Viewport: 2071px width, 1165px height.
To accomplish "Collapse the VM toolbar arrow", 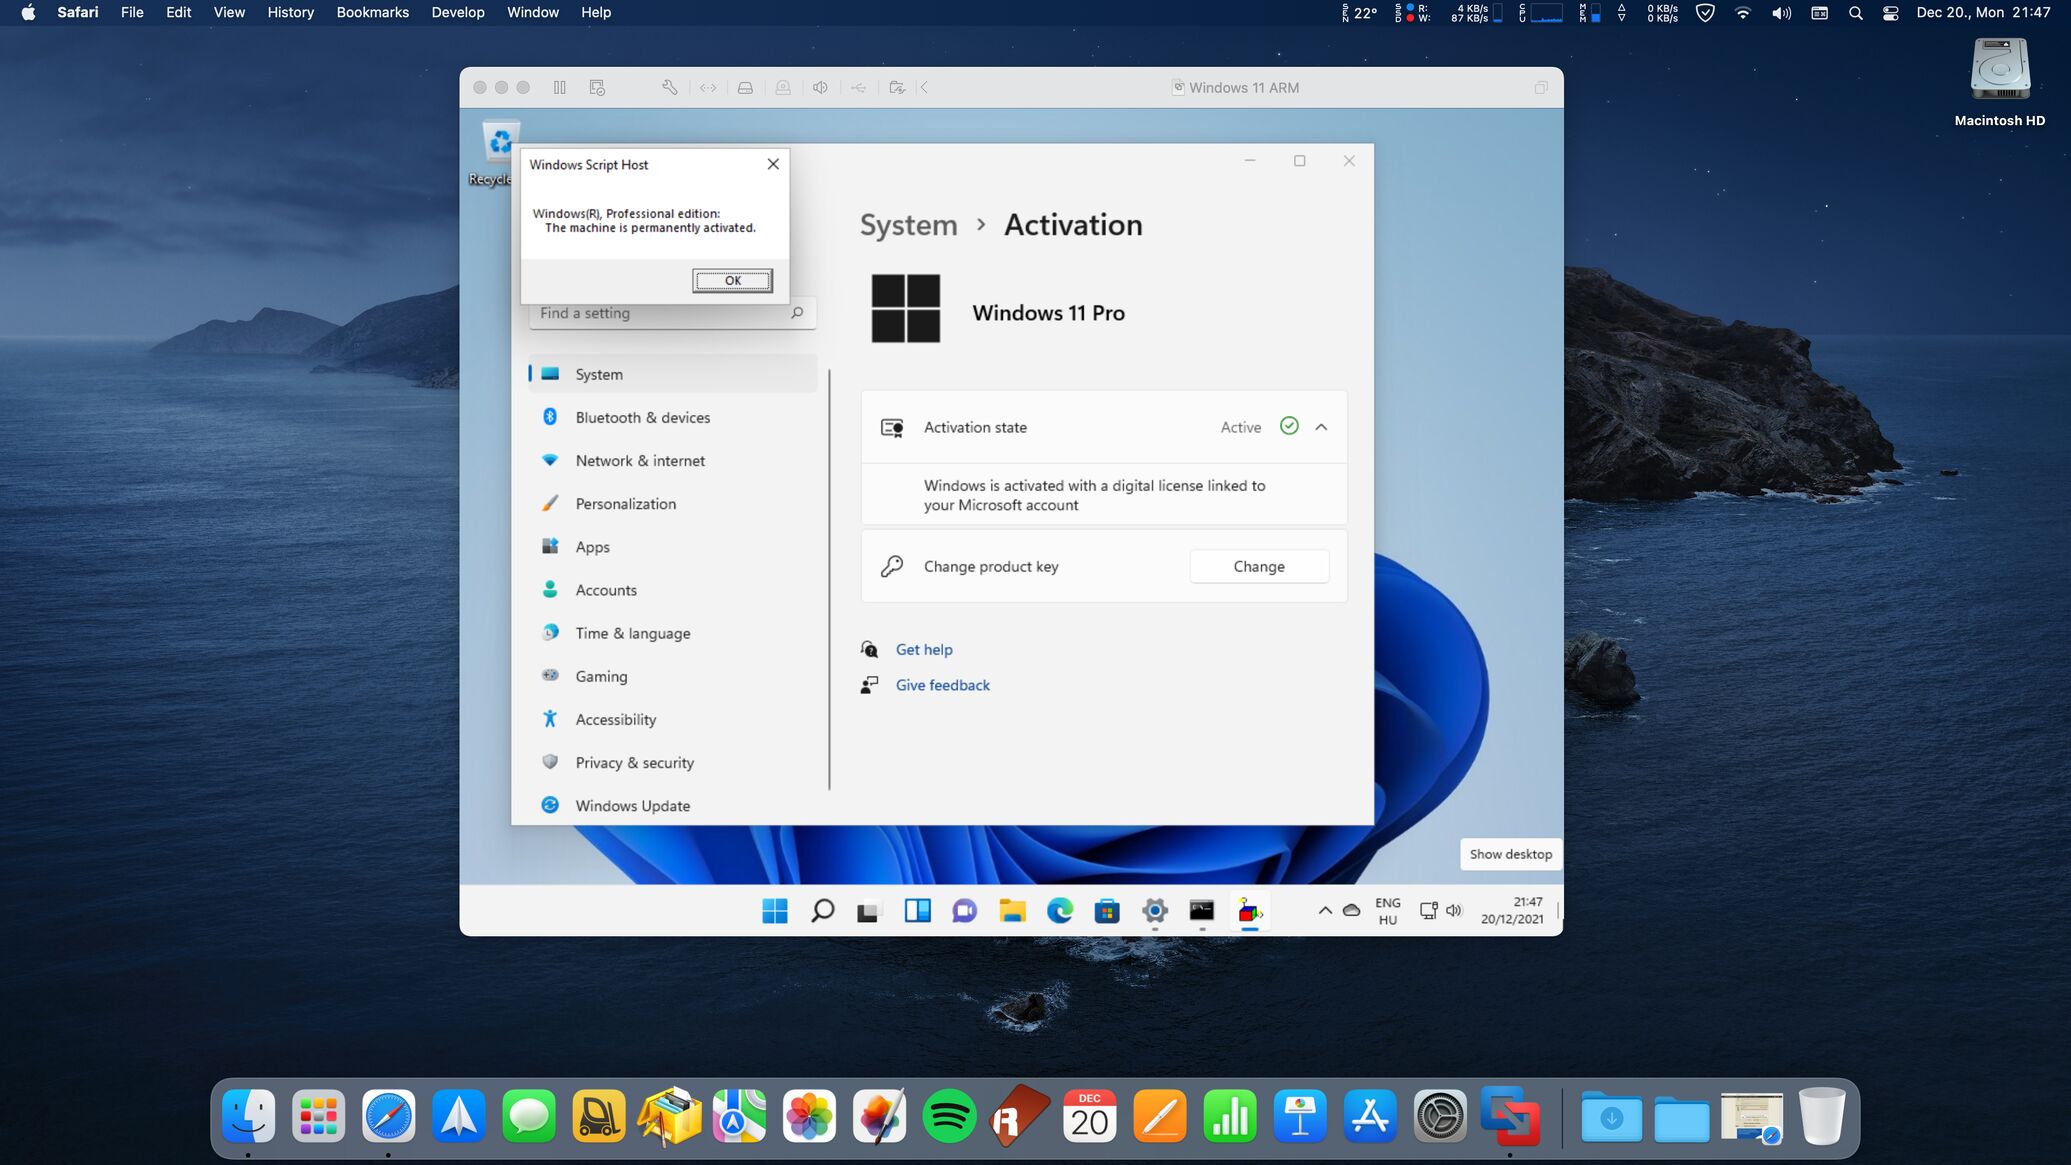I will point(925,88).
